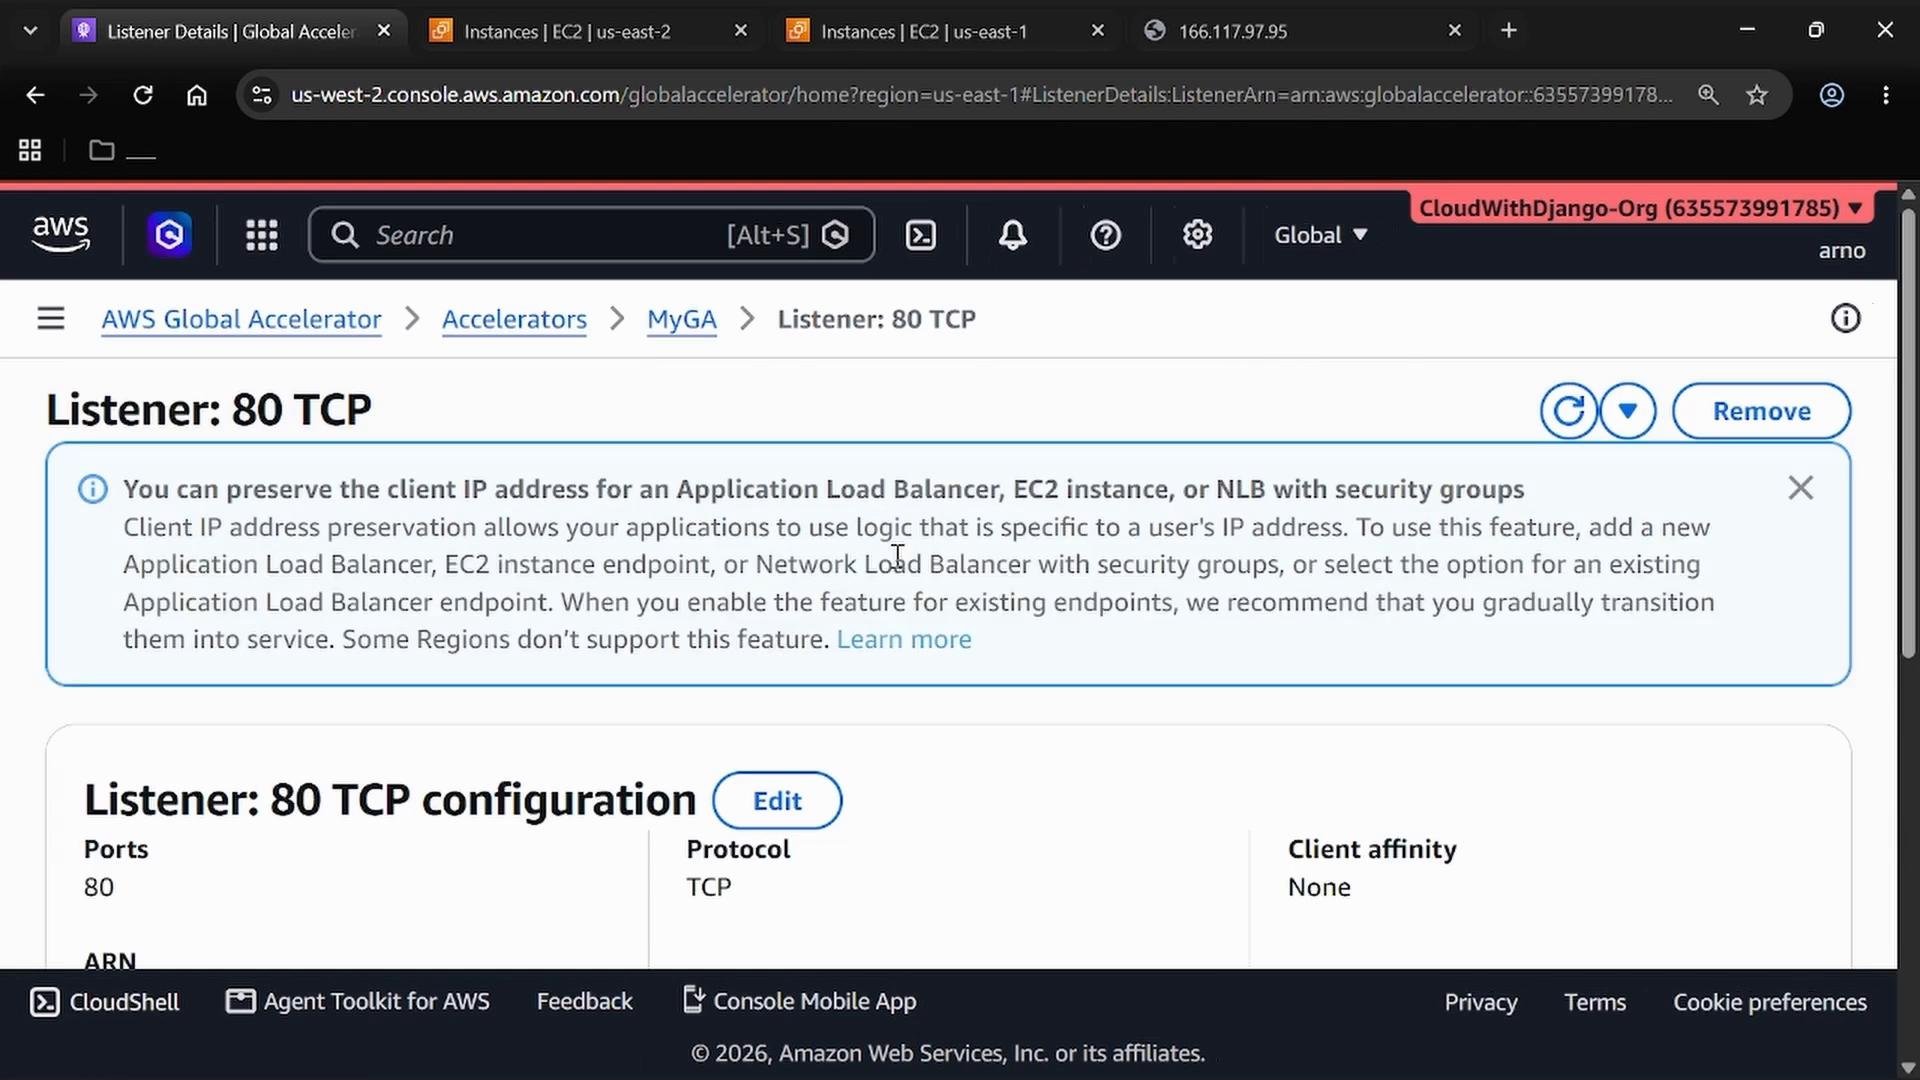
Task: Click the AWS logo home icon
Action: (x=61, y=234)
